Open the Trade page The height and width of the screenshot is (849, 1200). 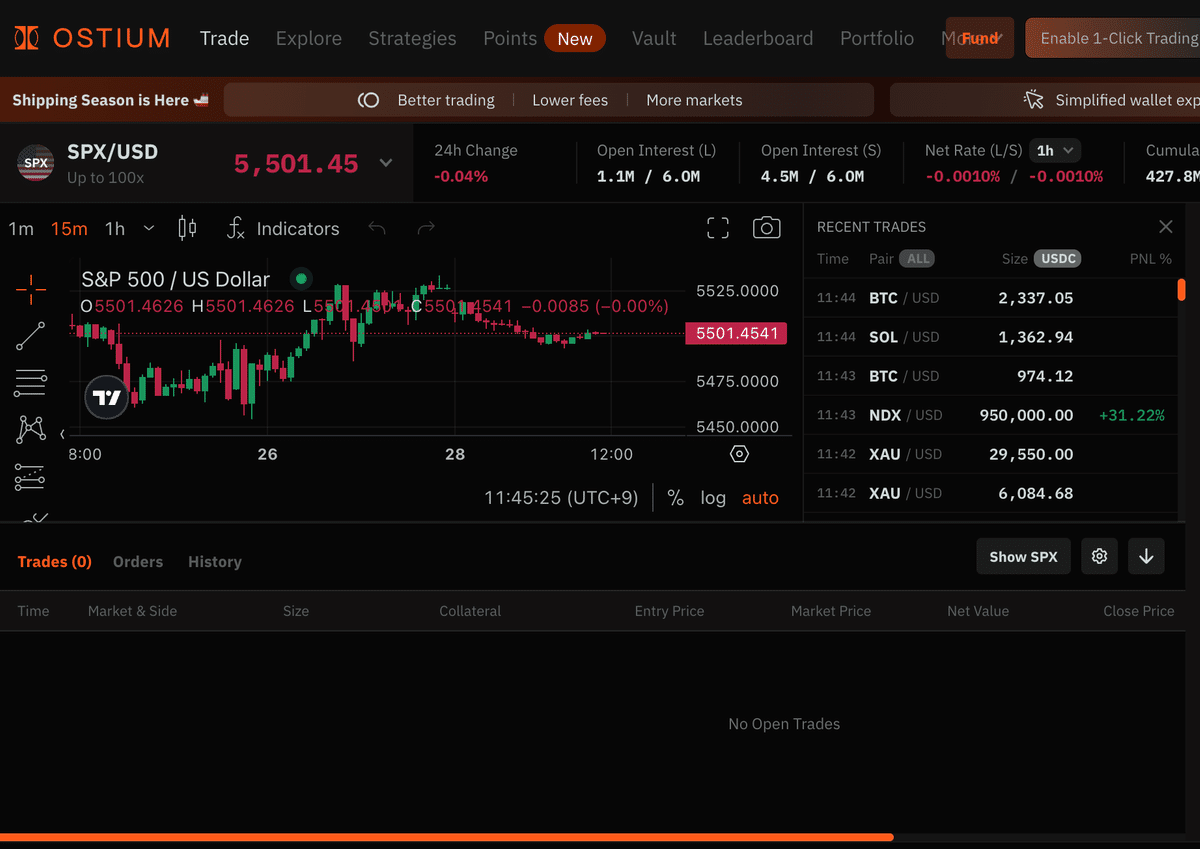[x=224, y=38]
